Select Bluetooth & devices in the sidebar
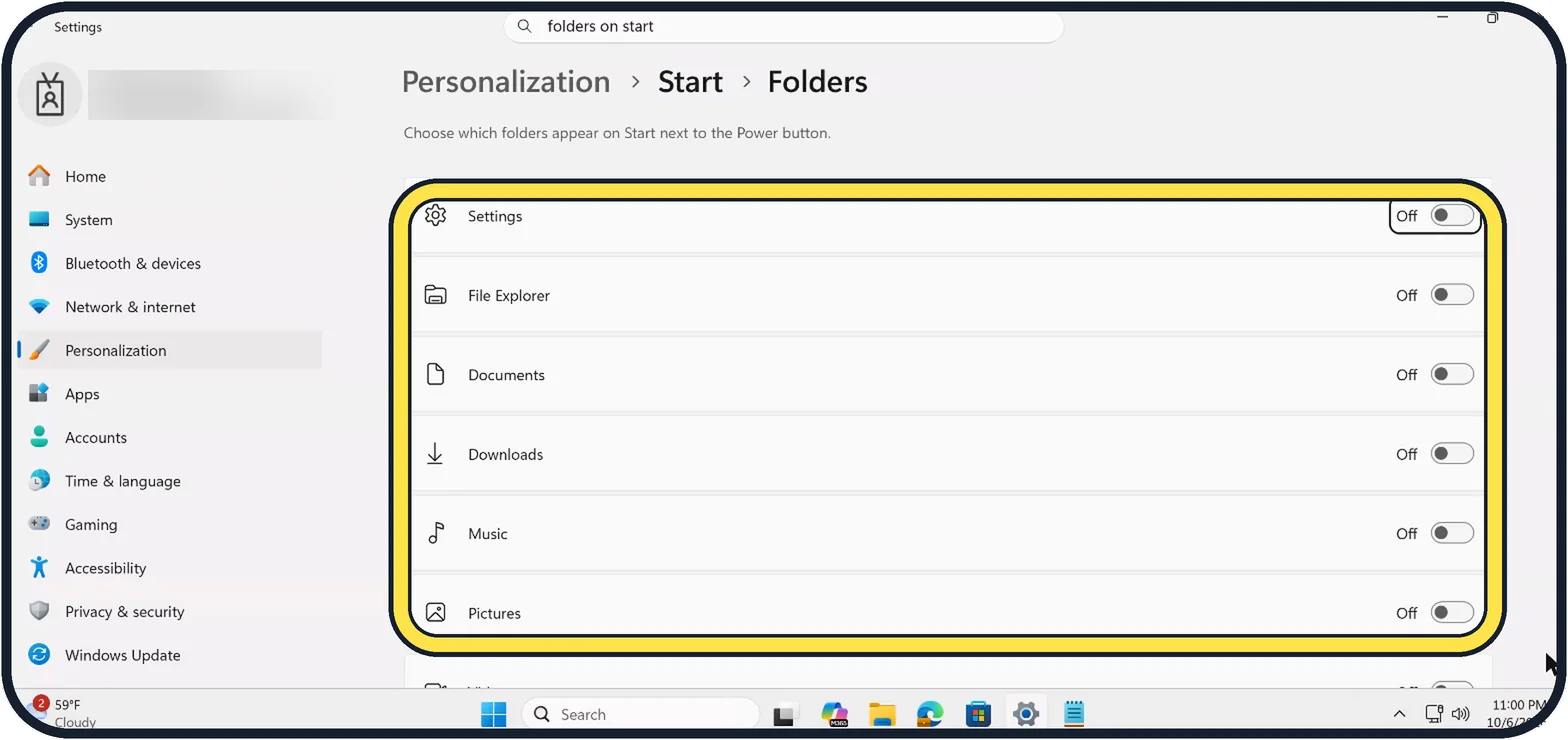The image size is (1568, 740). tap(170, 263)
